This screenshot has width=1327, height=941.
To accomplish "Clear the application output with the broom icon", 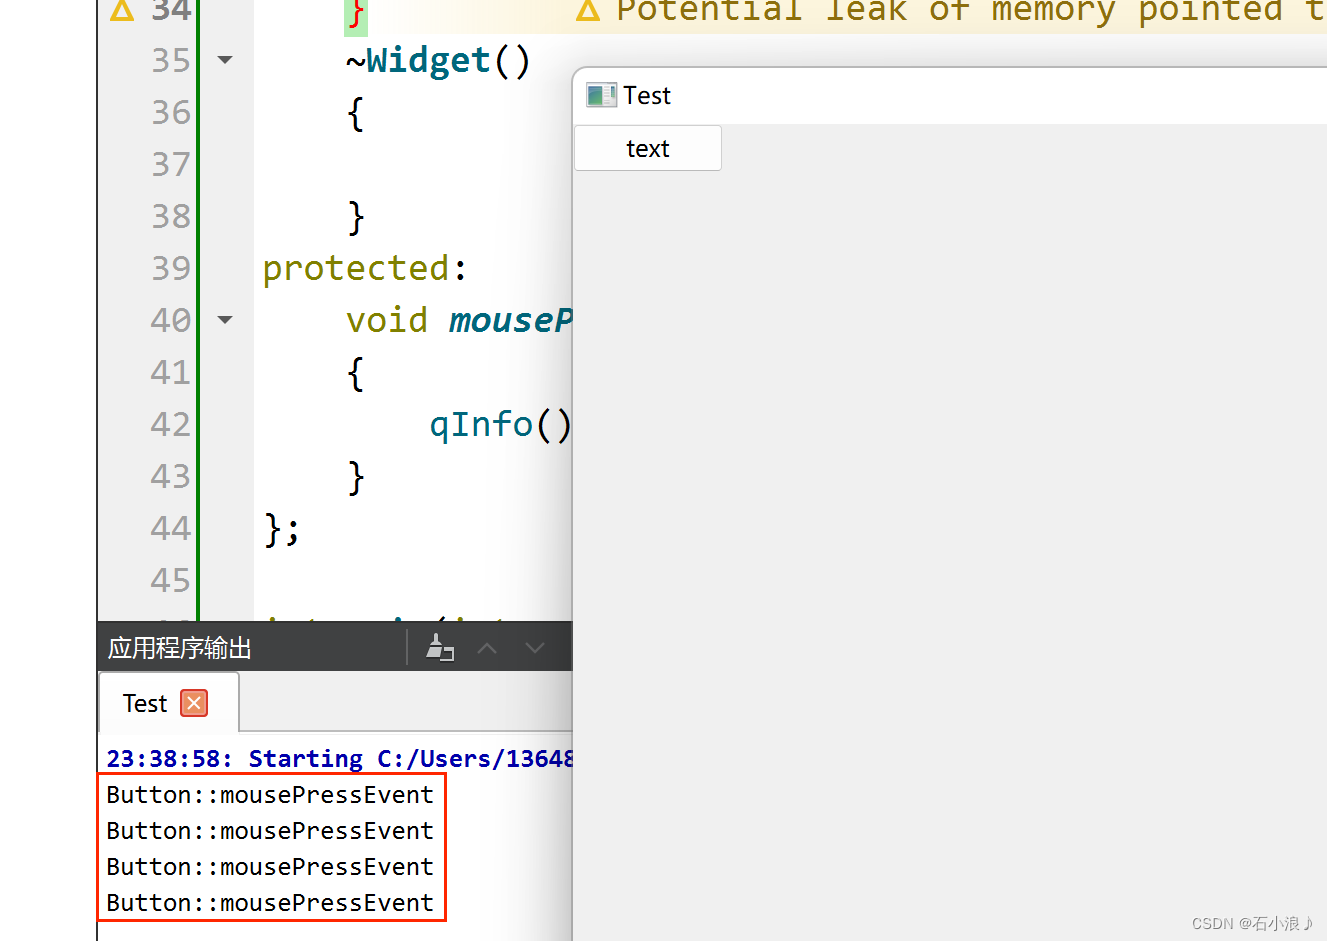I will pos(440,646).
